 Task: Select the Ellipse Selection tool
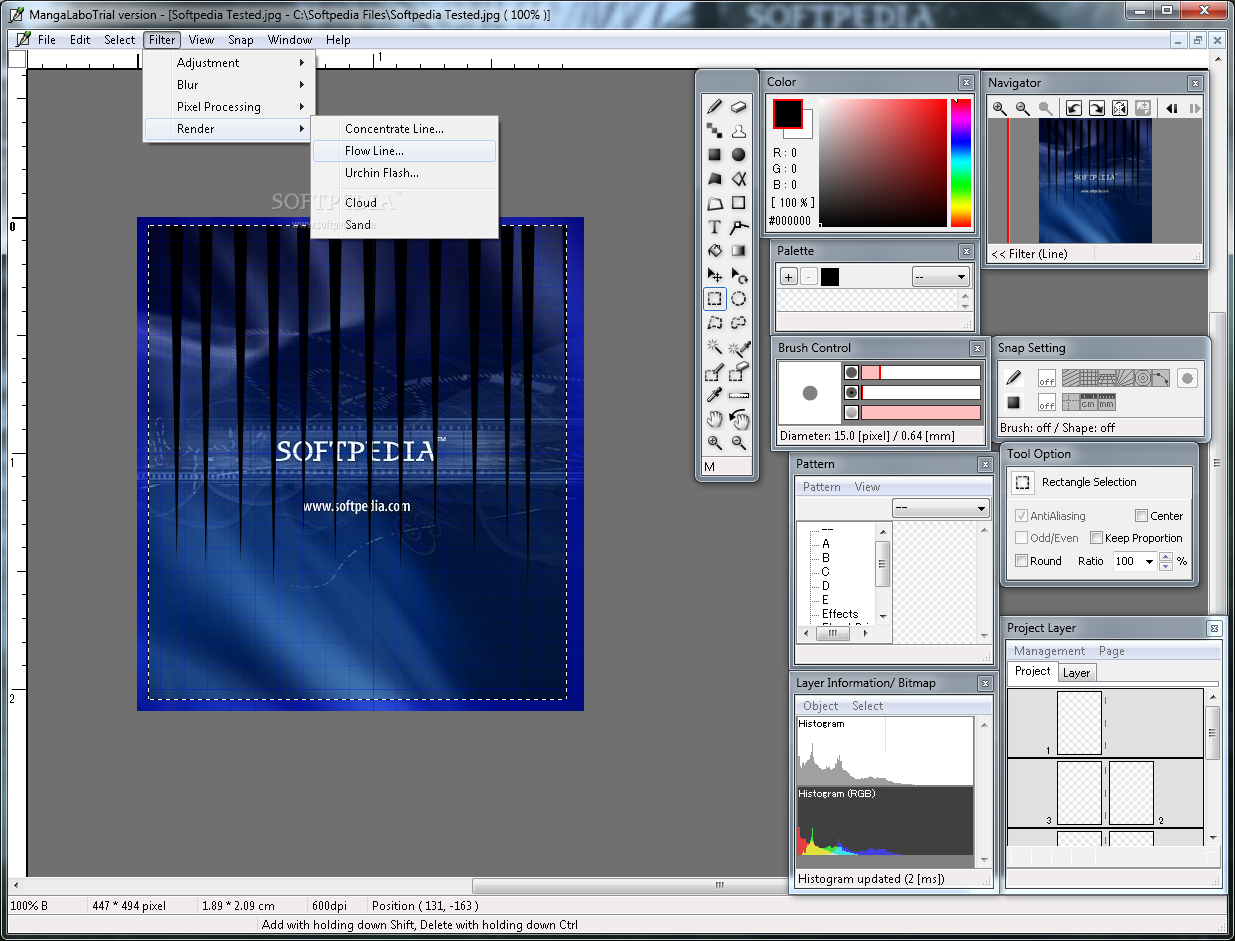click(x=738, y=298)
